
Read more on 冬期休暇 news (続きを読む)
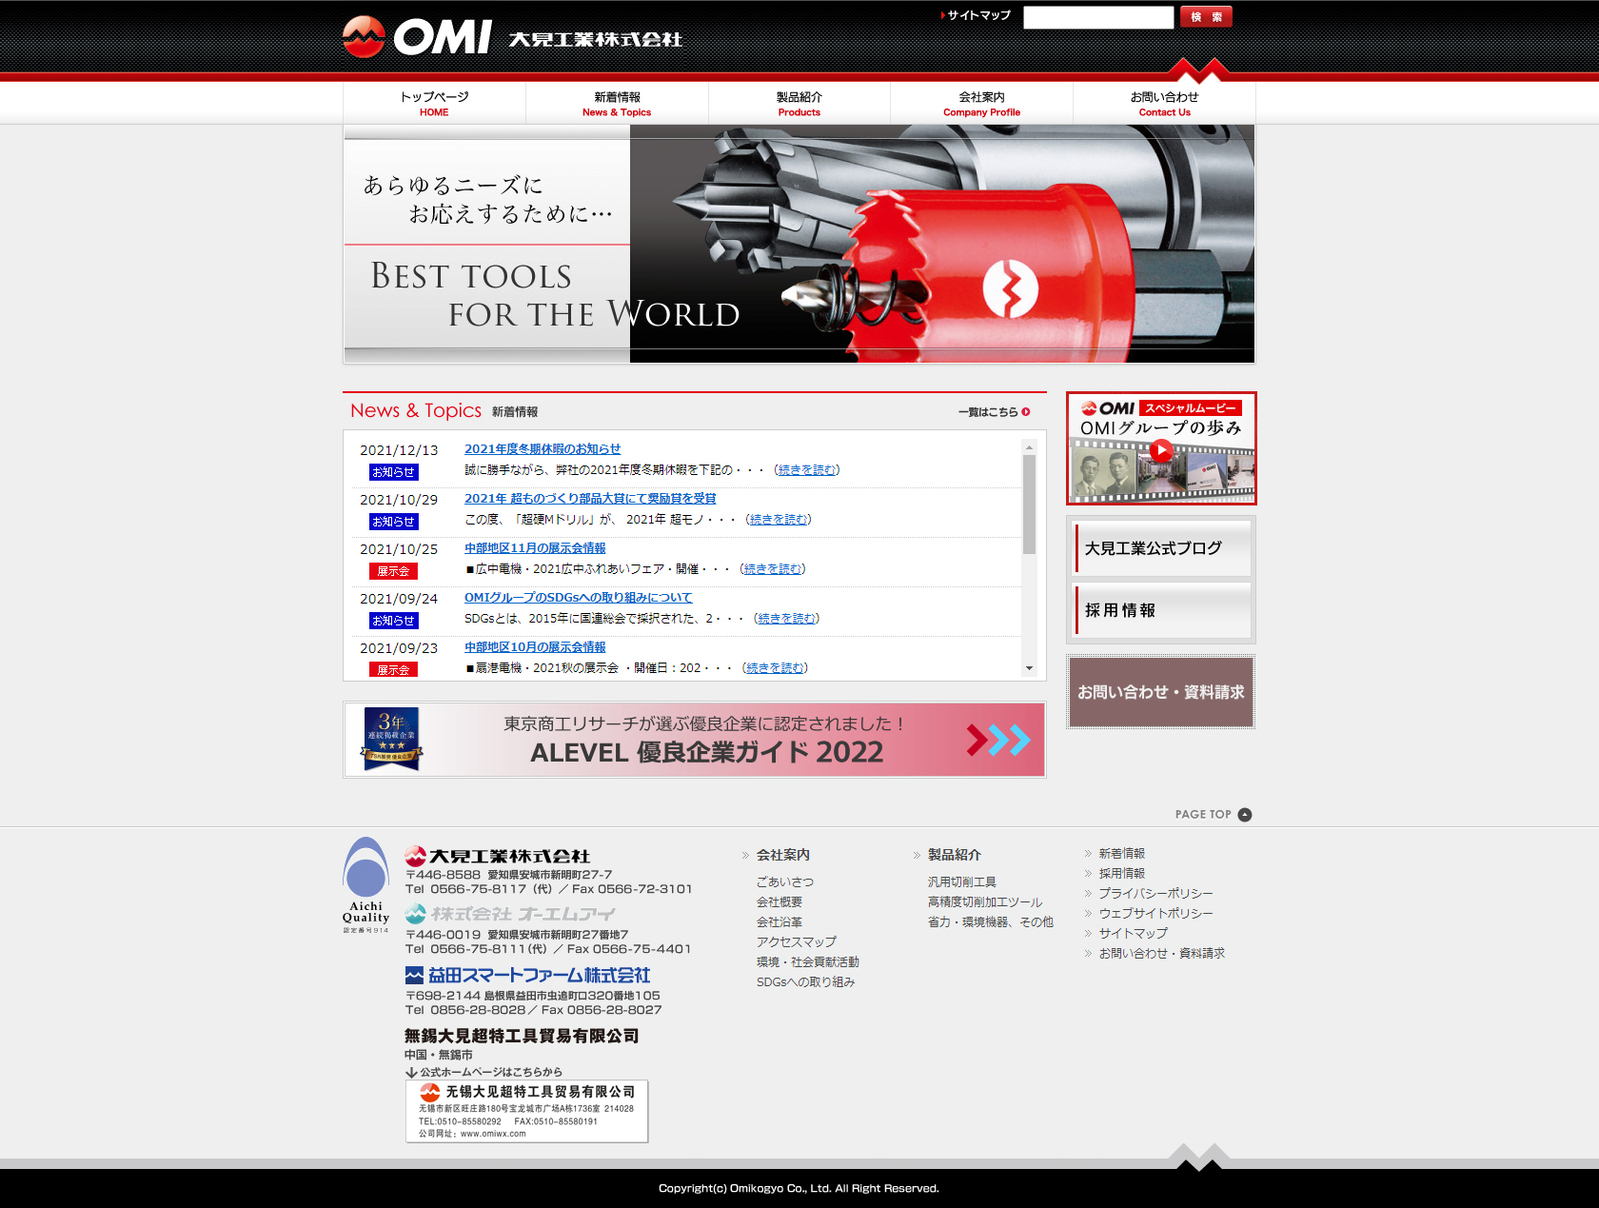click(807, 470)
